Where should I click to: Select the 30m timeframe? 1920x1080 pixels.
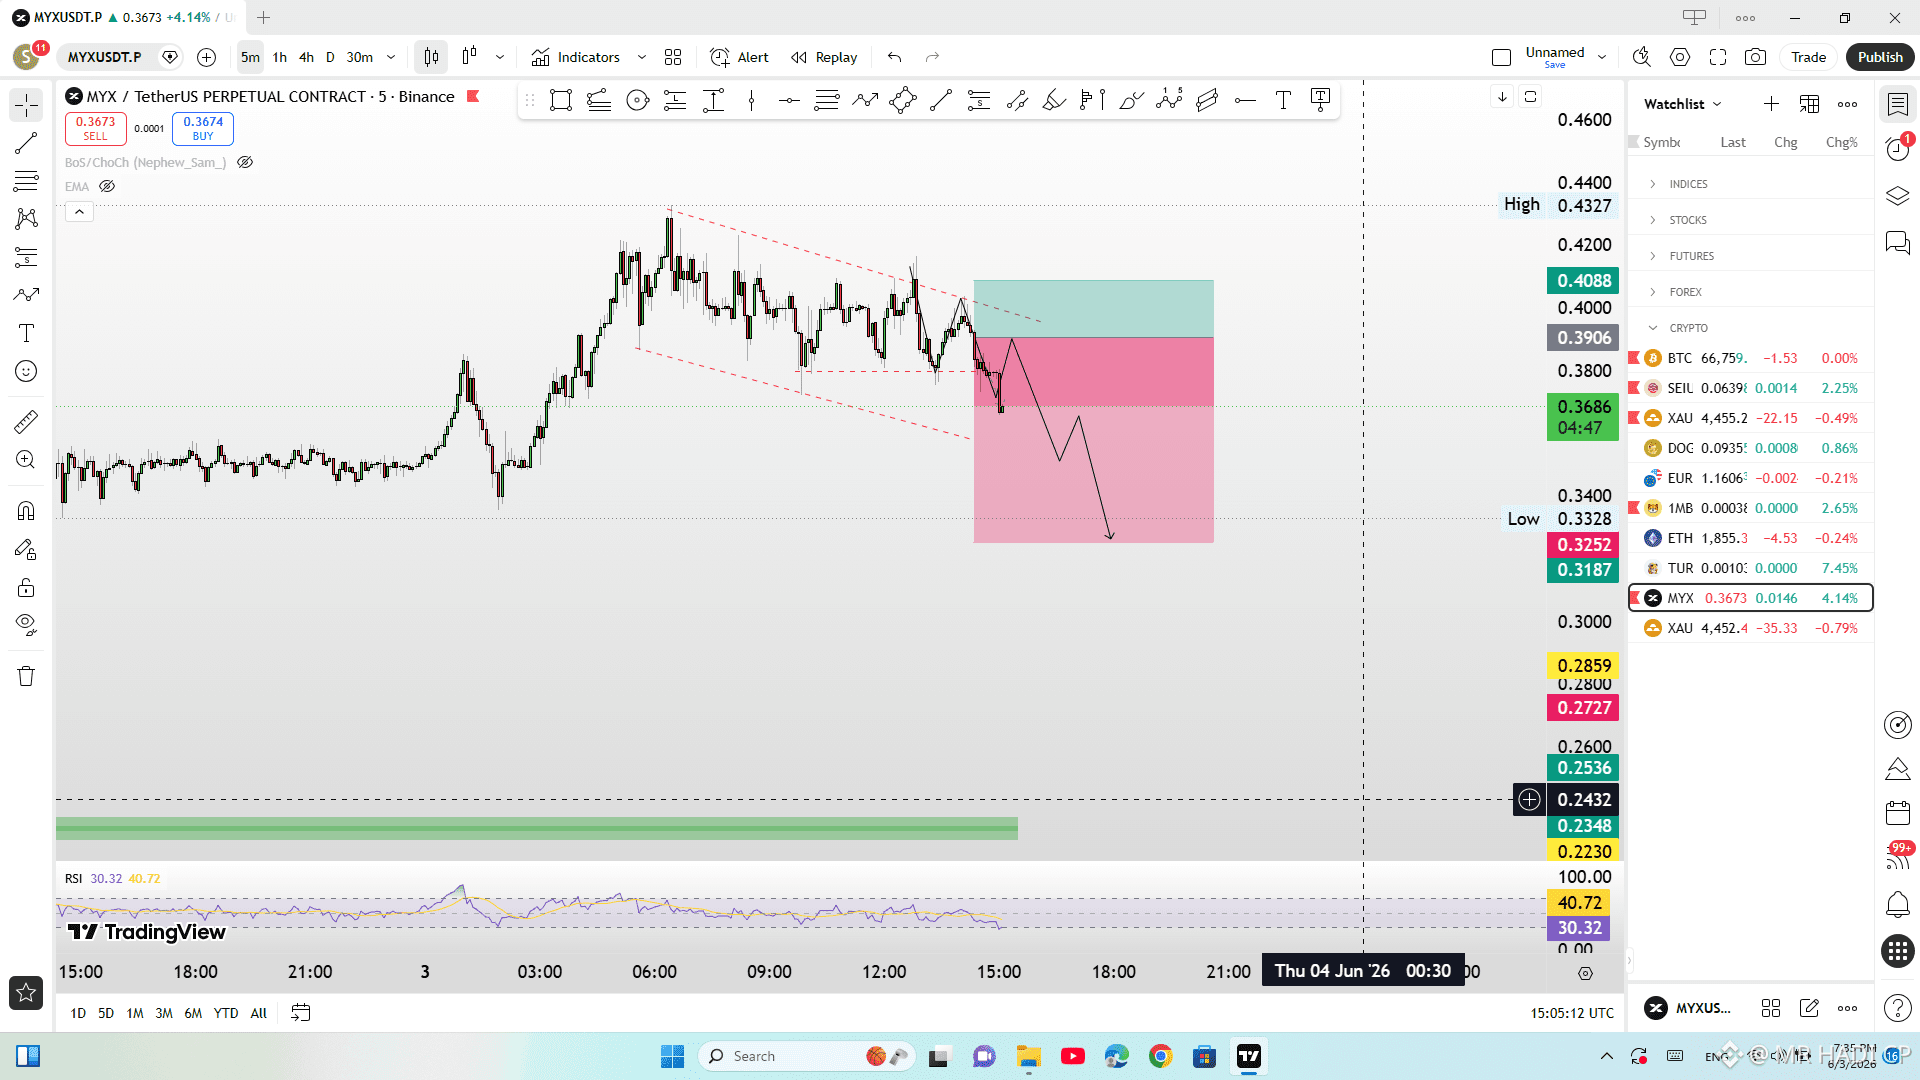359,57
